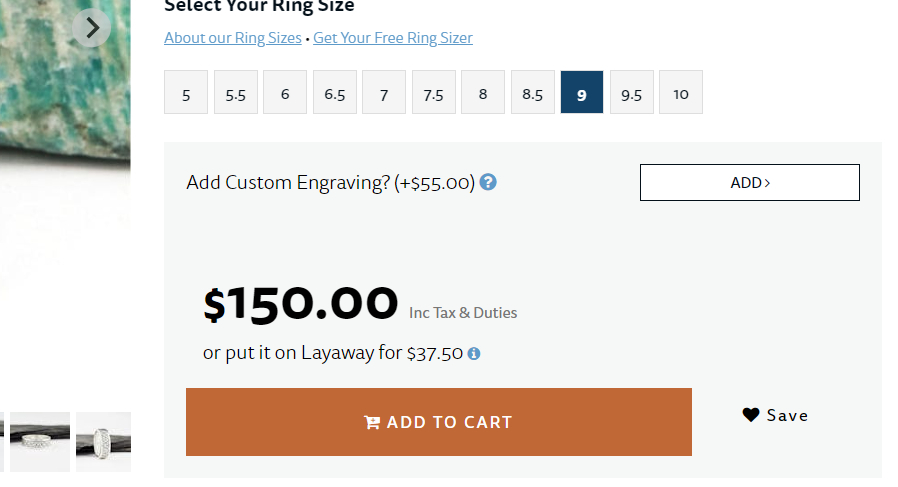Screen dimensions: 898x487
Task: Open the About our Ring Sizes link
Action: 233,38
